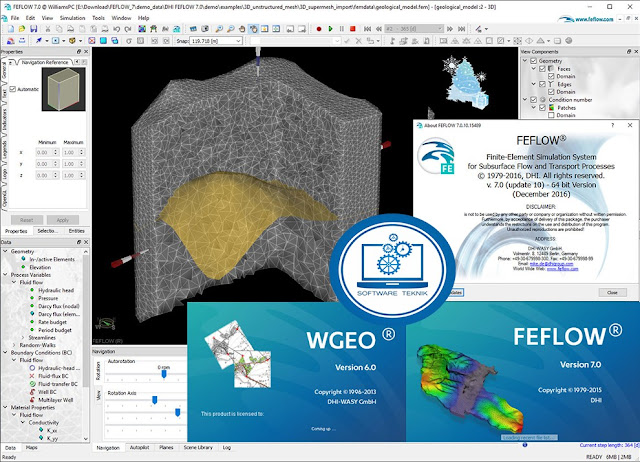
Task: Click the Close button in About dialog
Action: click(612, 292)
